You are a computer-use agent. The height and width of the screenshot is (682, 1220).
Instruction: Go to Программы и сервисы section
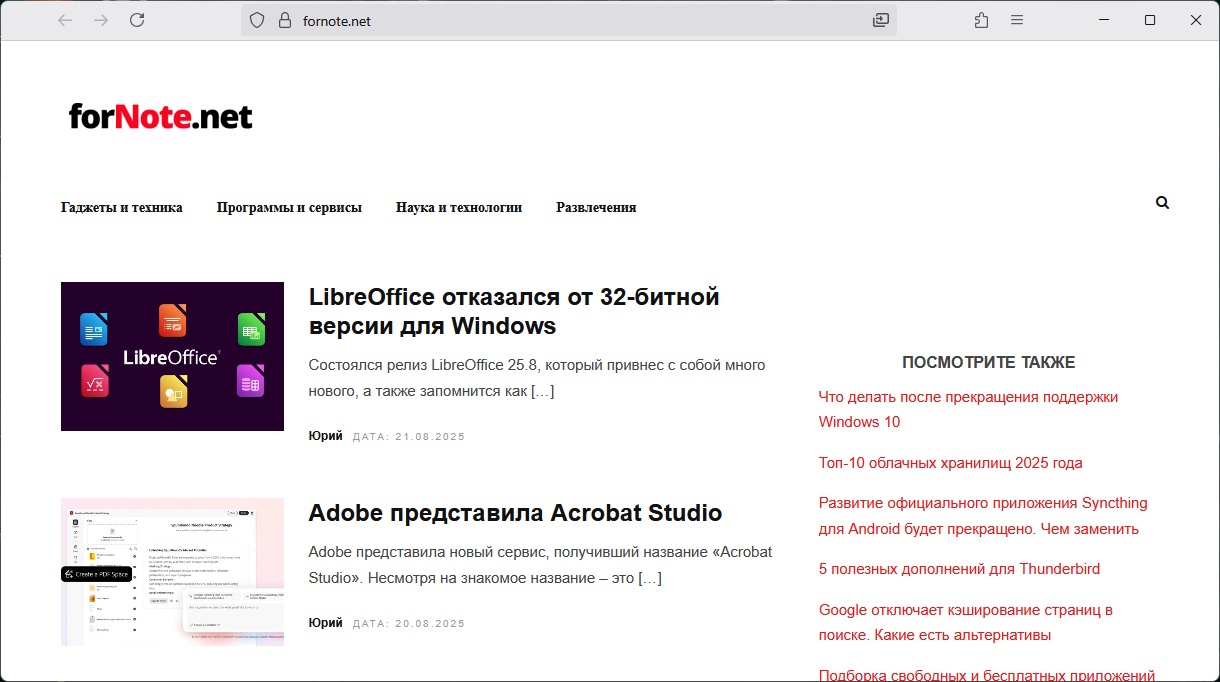289,208
